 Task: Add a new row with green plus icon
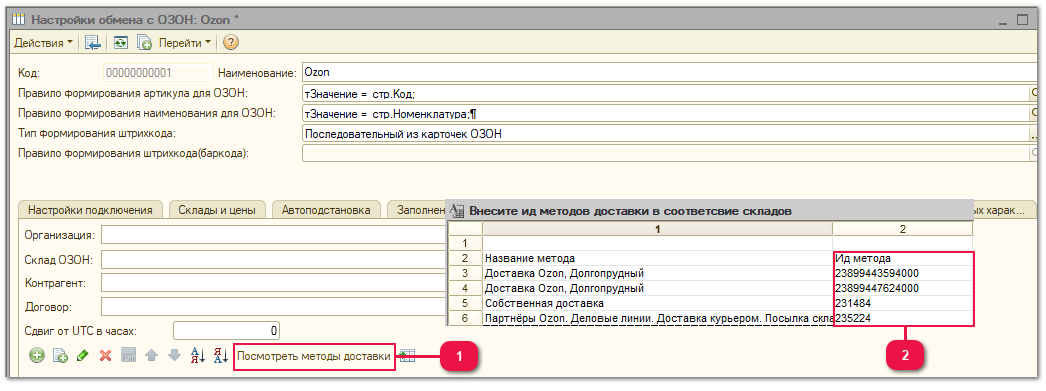[37, 356]
